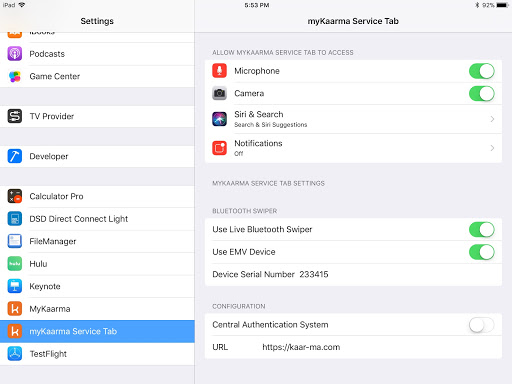Tap the Camera icon
The height and width of the screenshot is (384, 512).
(x=219, y=93)
